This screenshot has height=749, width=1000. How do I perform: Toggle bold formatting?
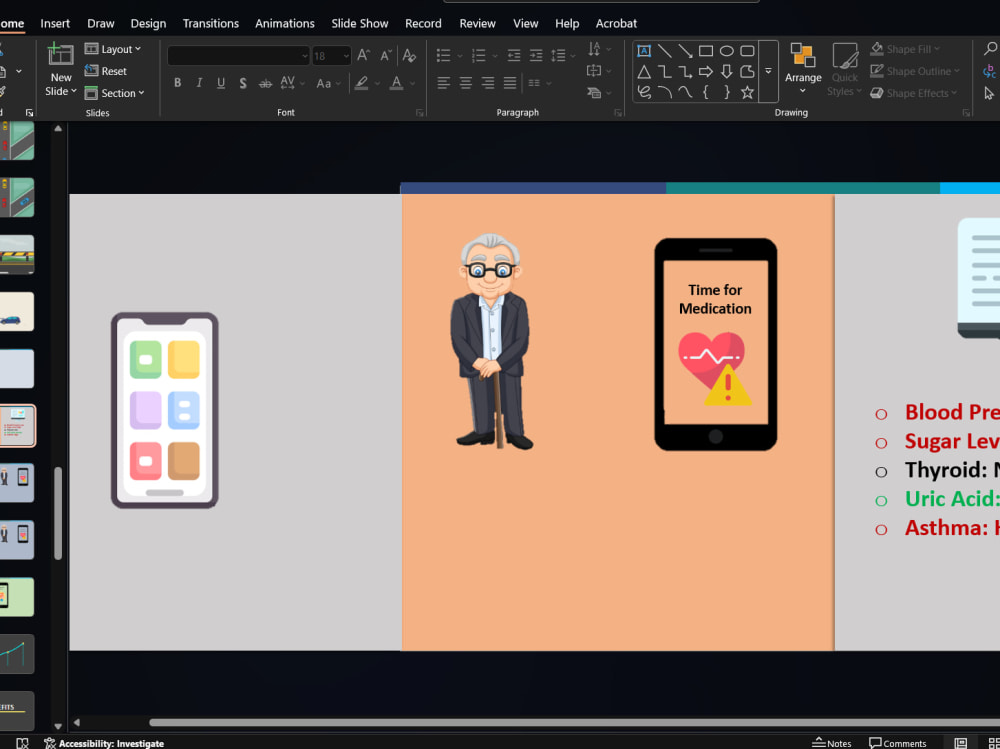coord(178,83)
